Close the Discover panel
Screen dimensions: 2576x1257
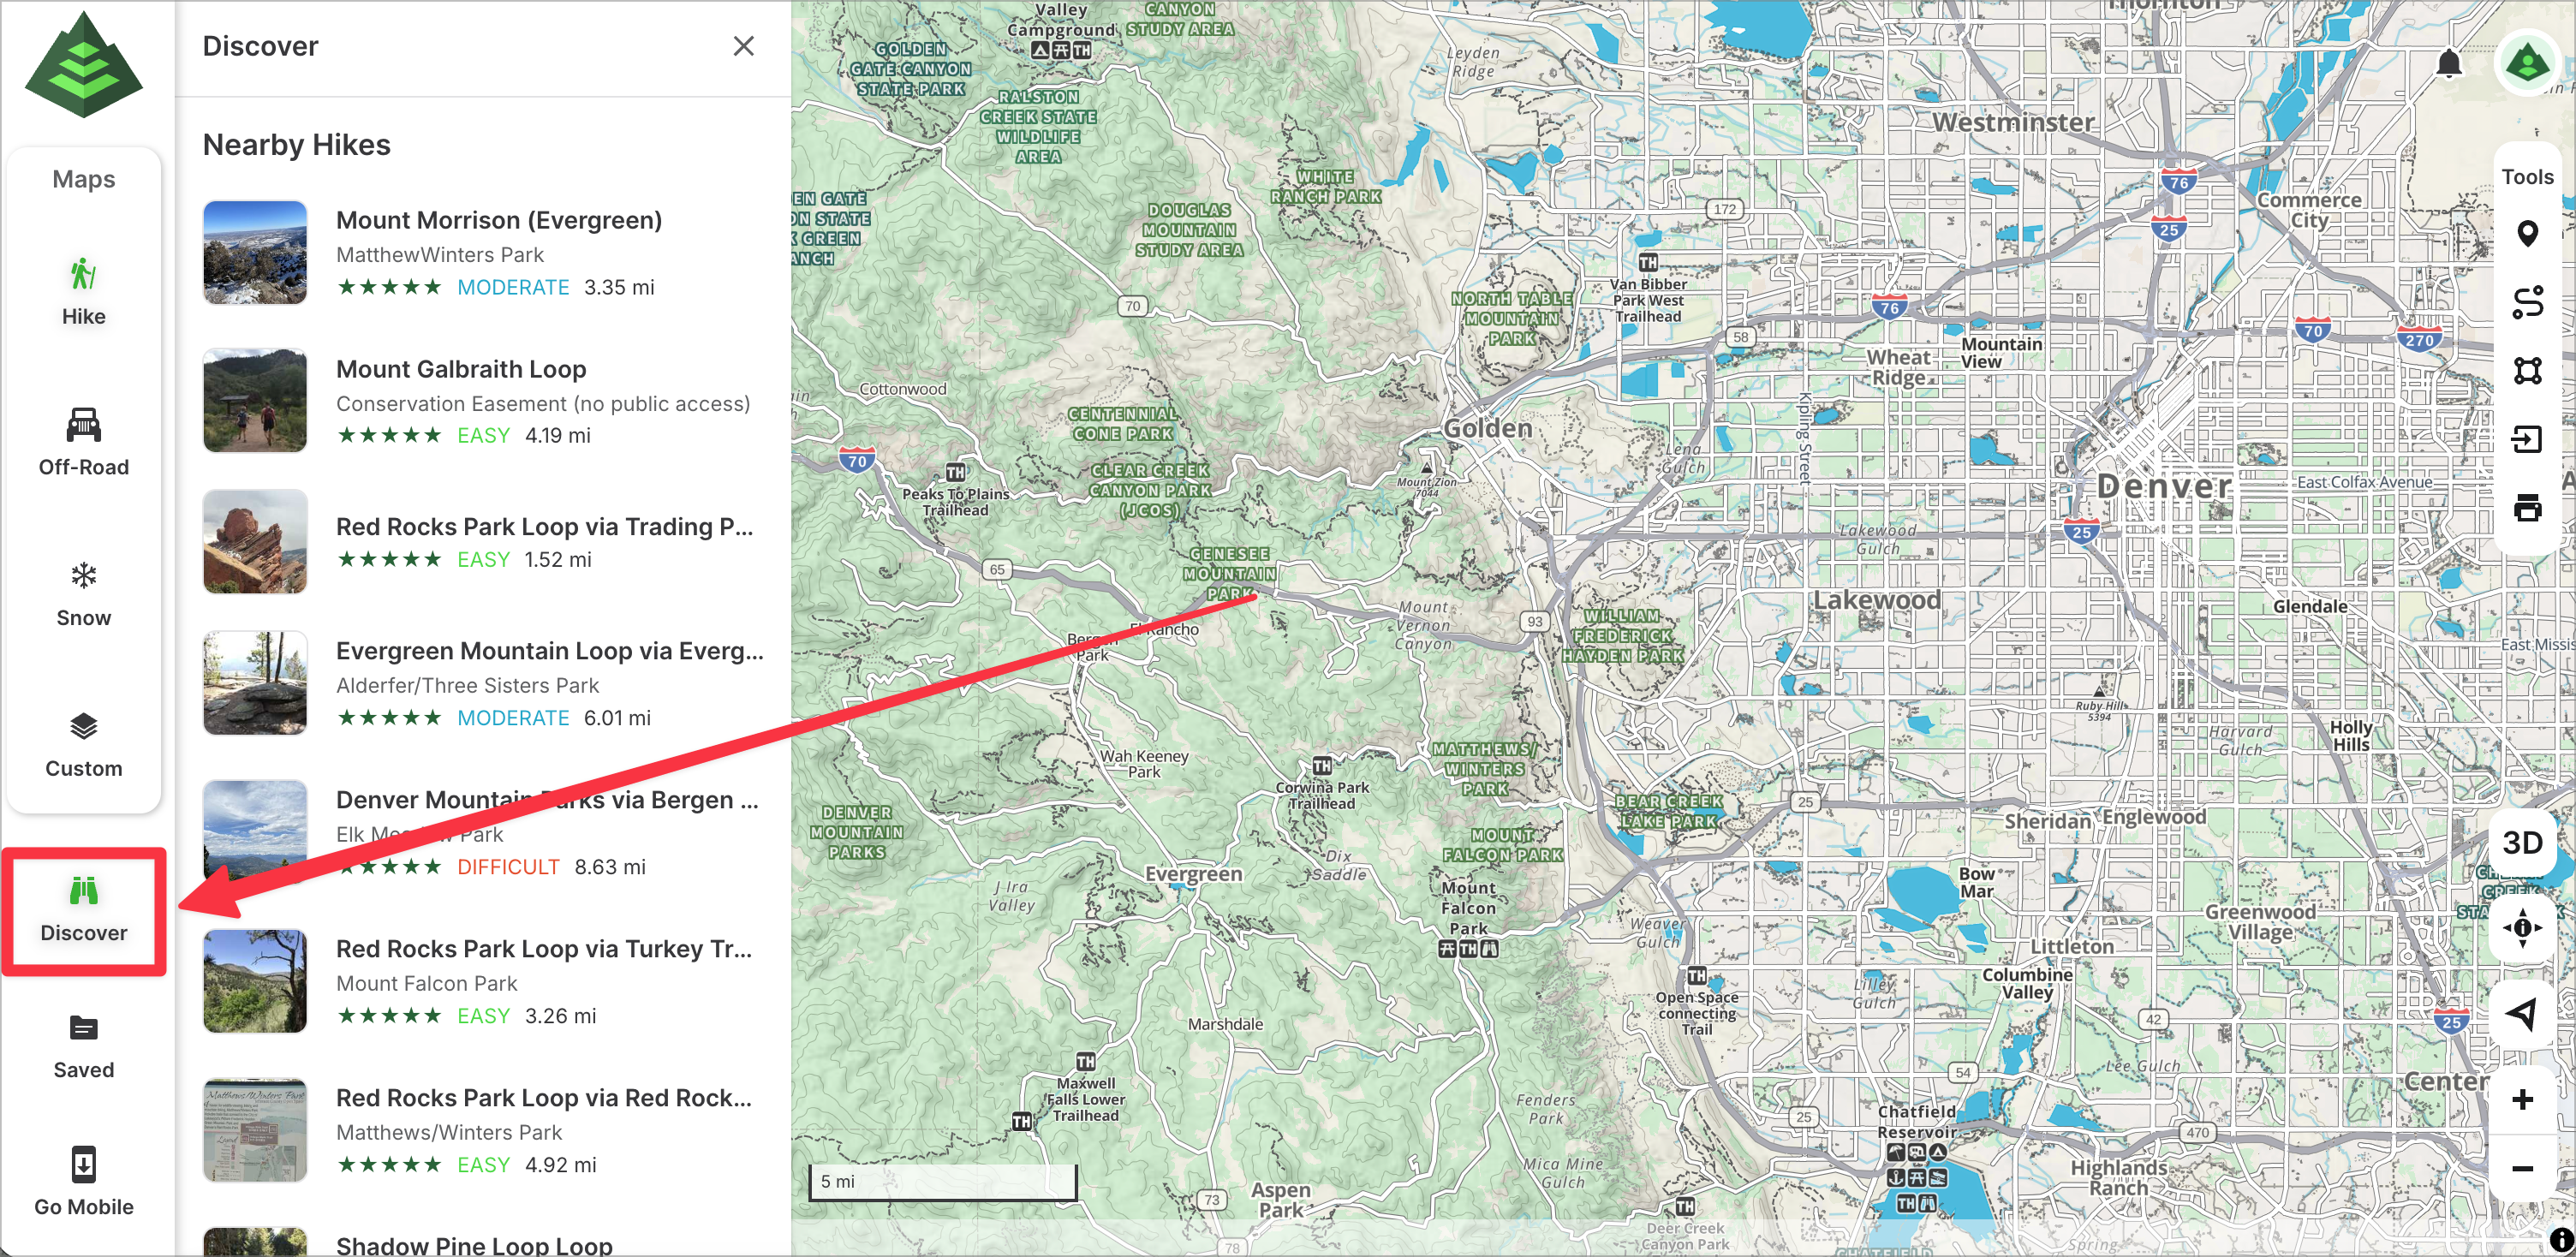[743, 46]
